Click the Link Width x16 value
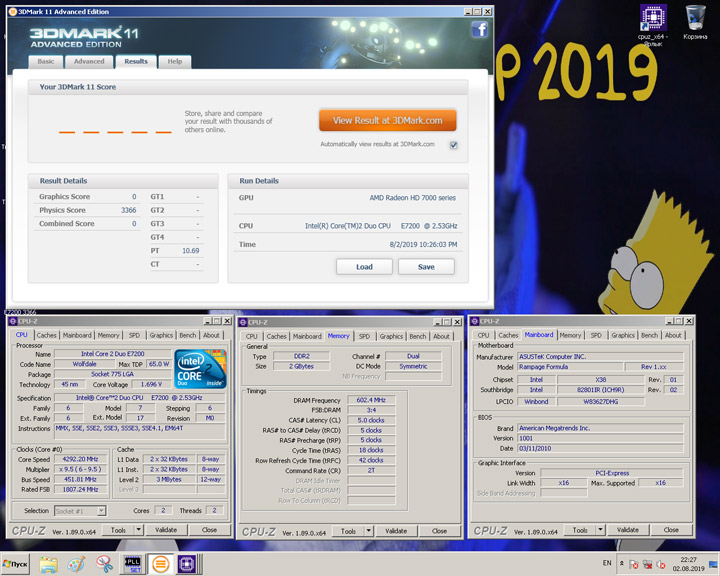 (x=564, y=483)
